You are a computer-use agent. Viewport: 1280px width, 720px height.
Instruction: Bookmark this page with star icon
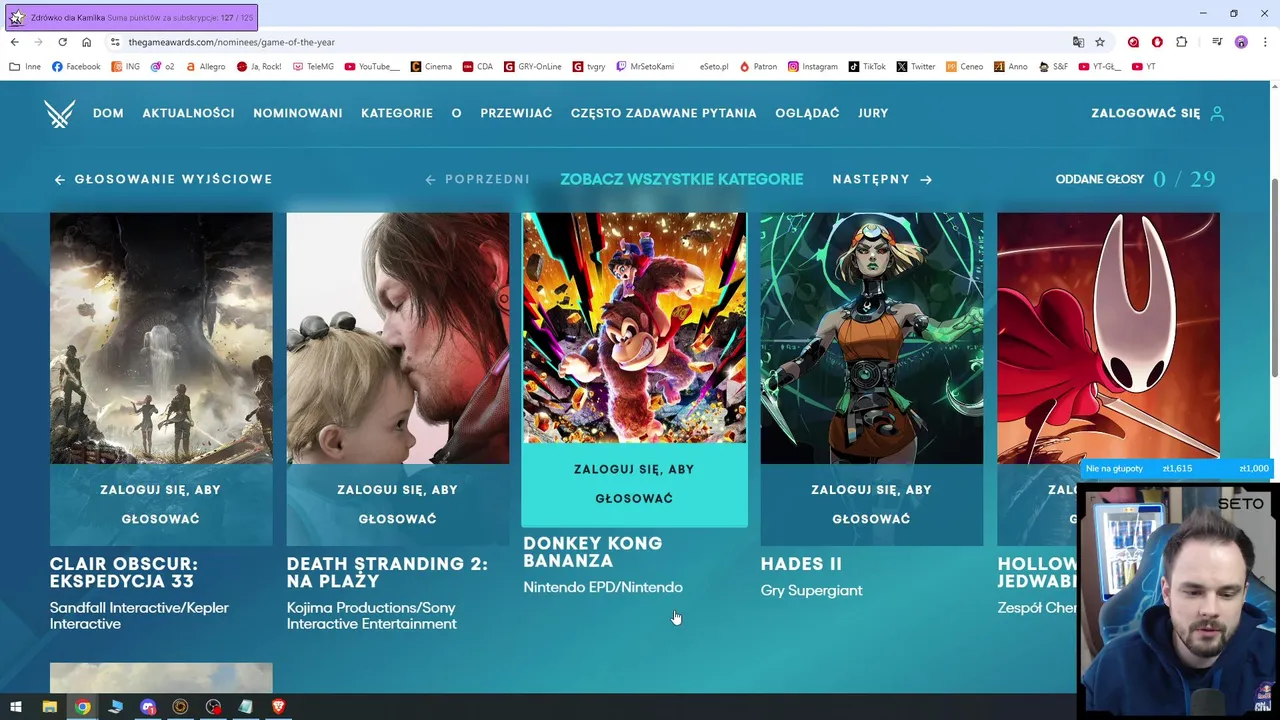point(1100,42)
